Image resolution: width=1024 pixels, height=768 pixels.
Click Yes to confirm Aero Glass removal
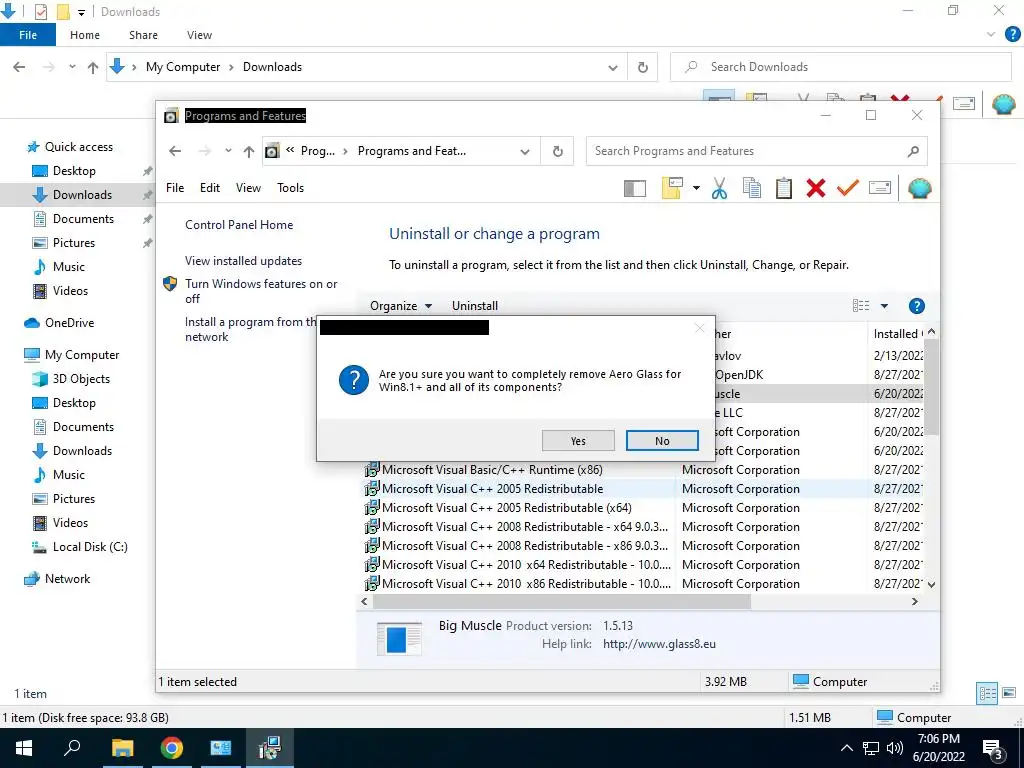coord(578,441)
